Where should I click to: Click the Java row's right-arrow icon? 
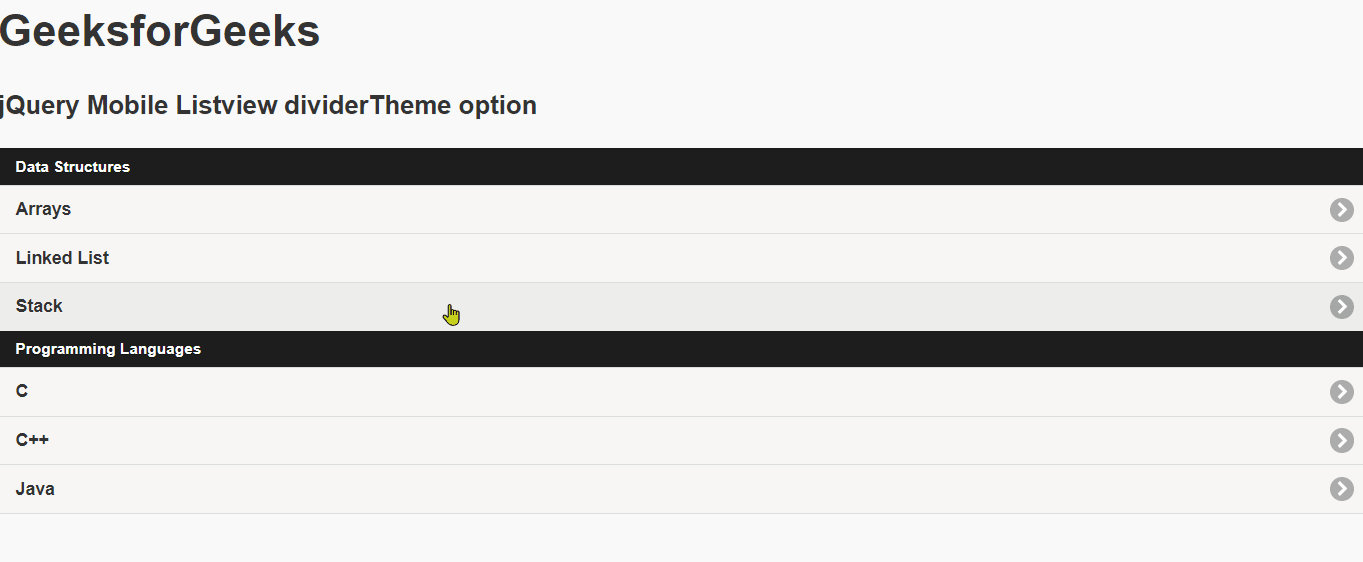point(1341,489)
